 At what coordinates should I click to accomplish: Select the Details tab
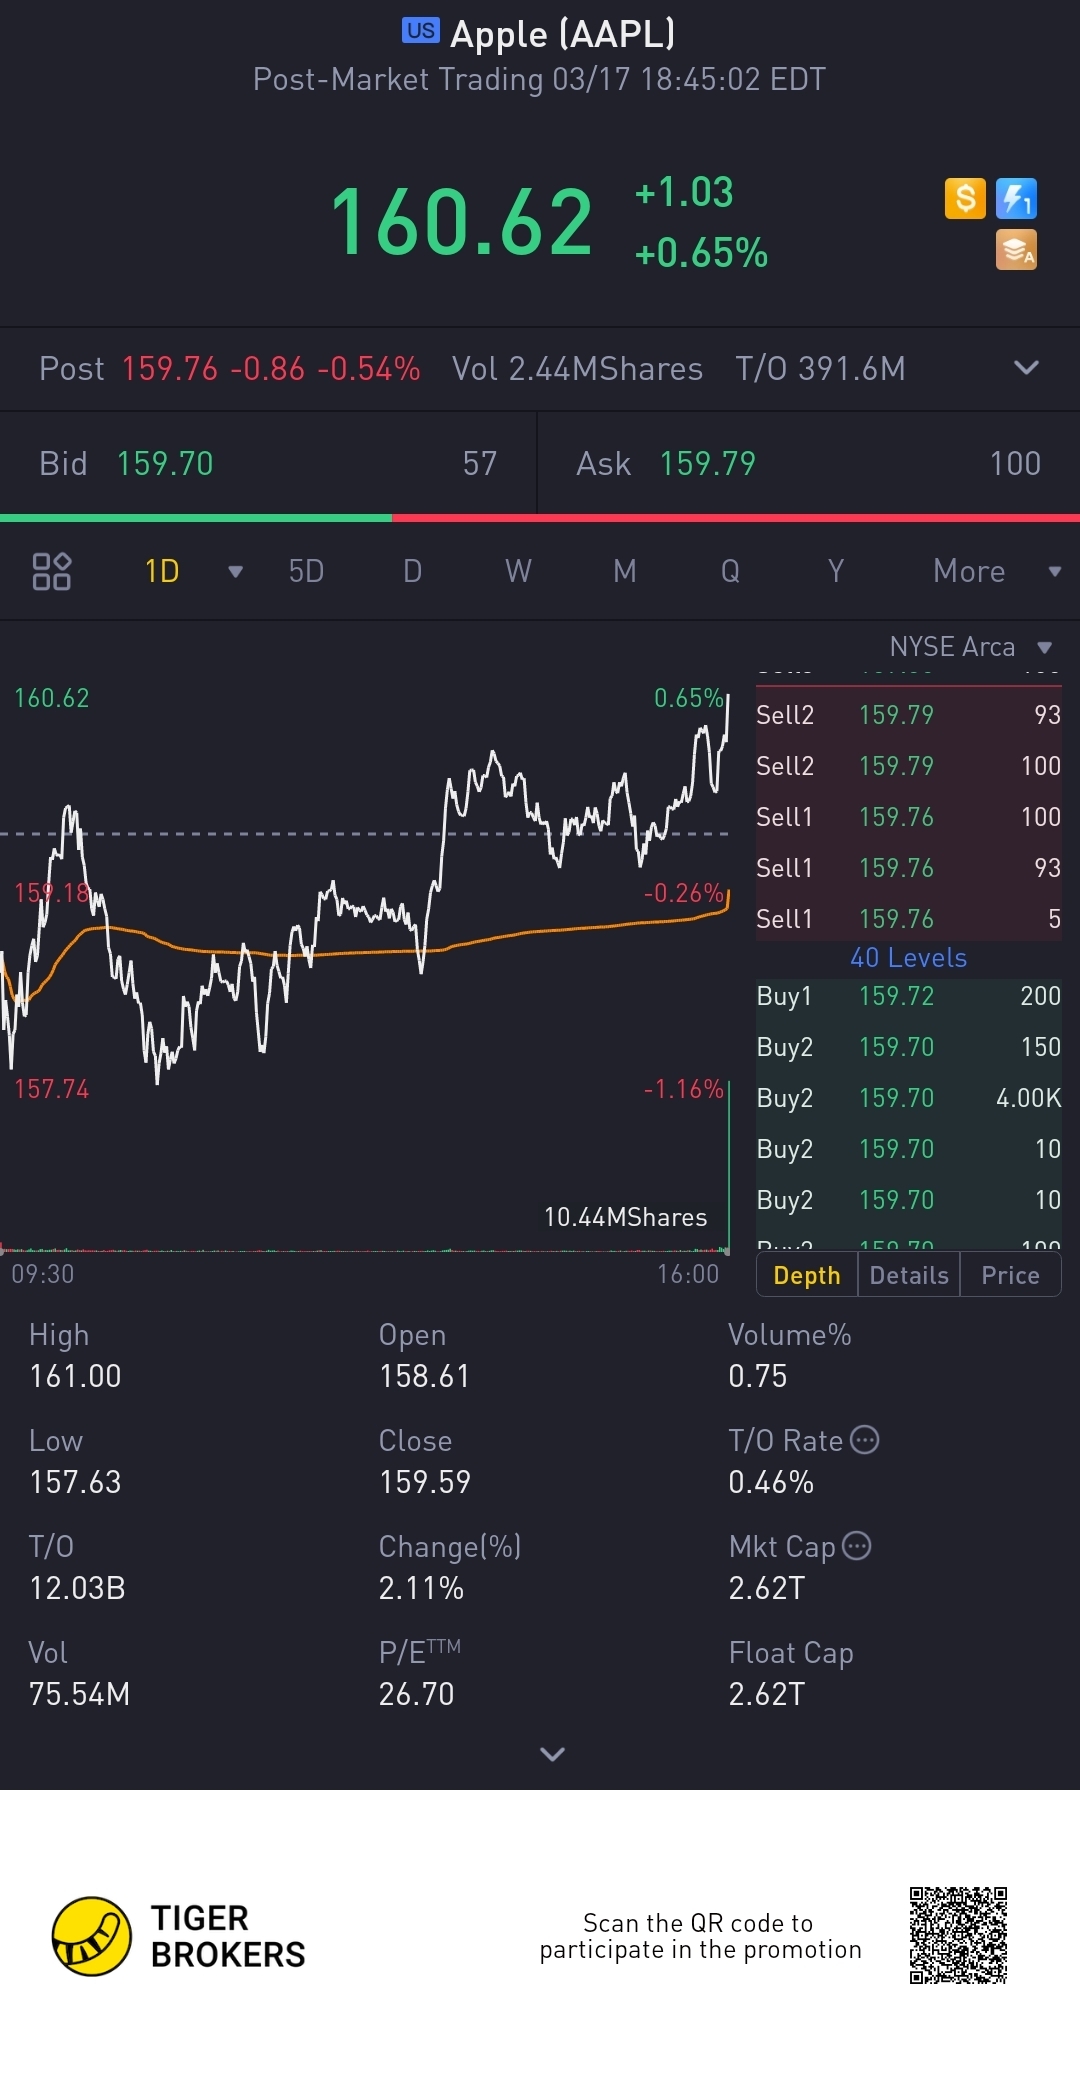click(x=909, y=1275)
